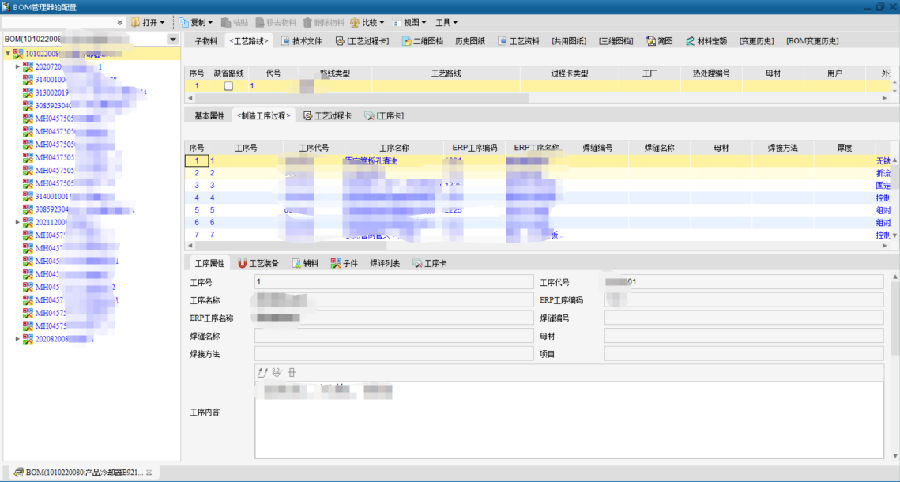The height and width of the screenshot is (482, 900).
Task: Select the <工艺路线> tab
Action: [249, 41]
